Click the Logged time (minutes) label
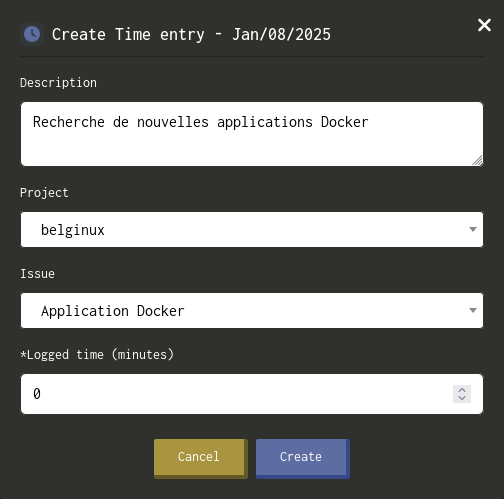The width and height of the screenshot is (504, 499). click(97, 354)
